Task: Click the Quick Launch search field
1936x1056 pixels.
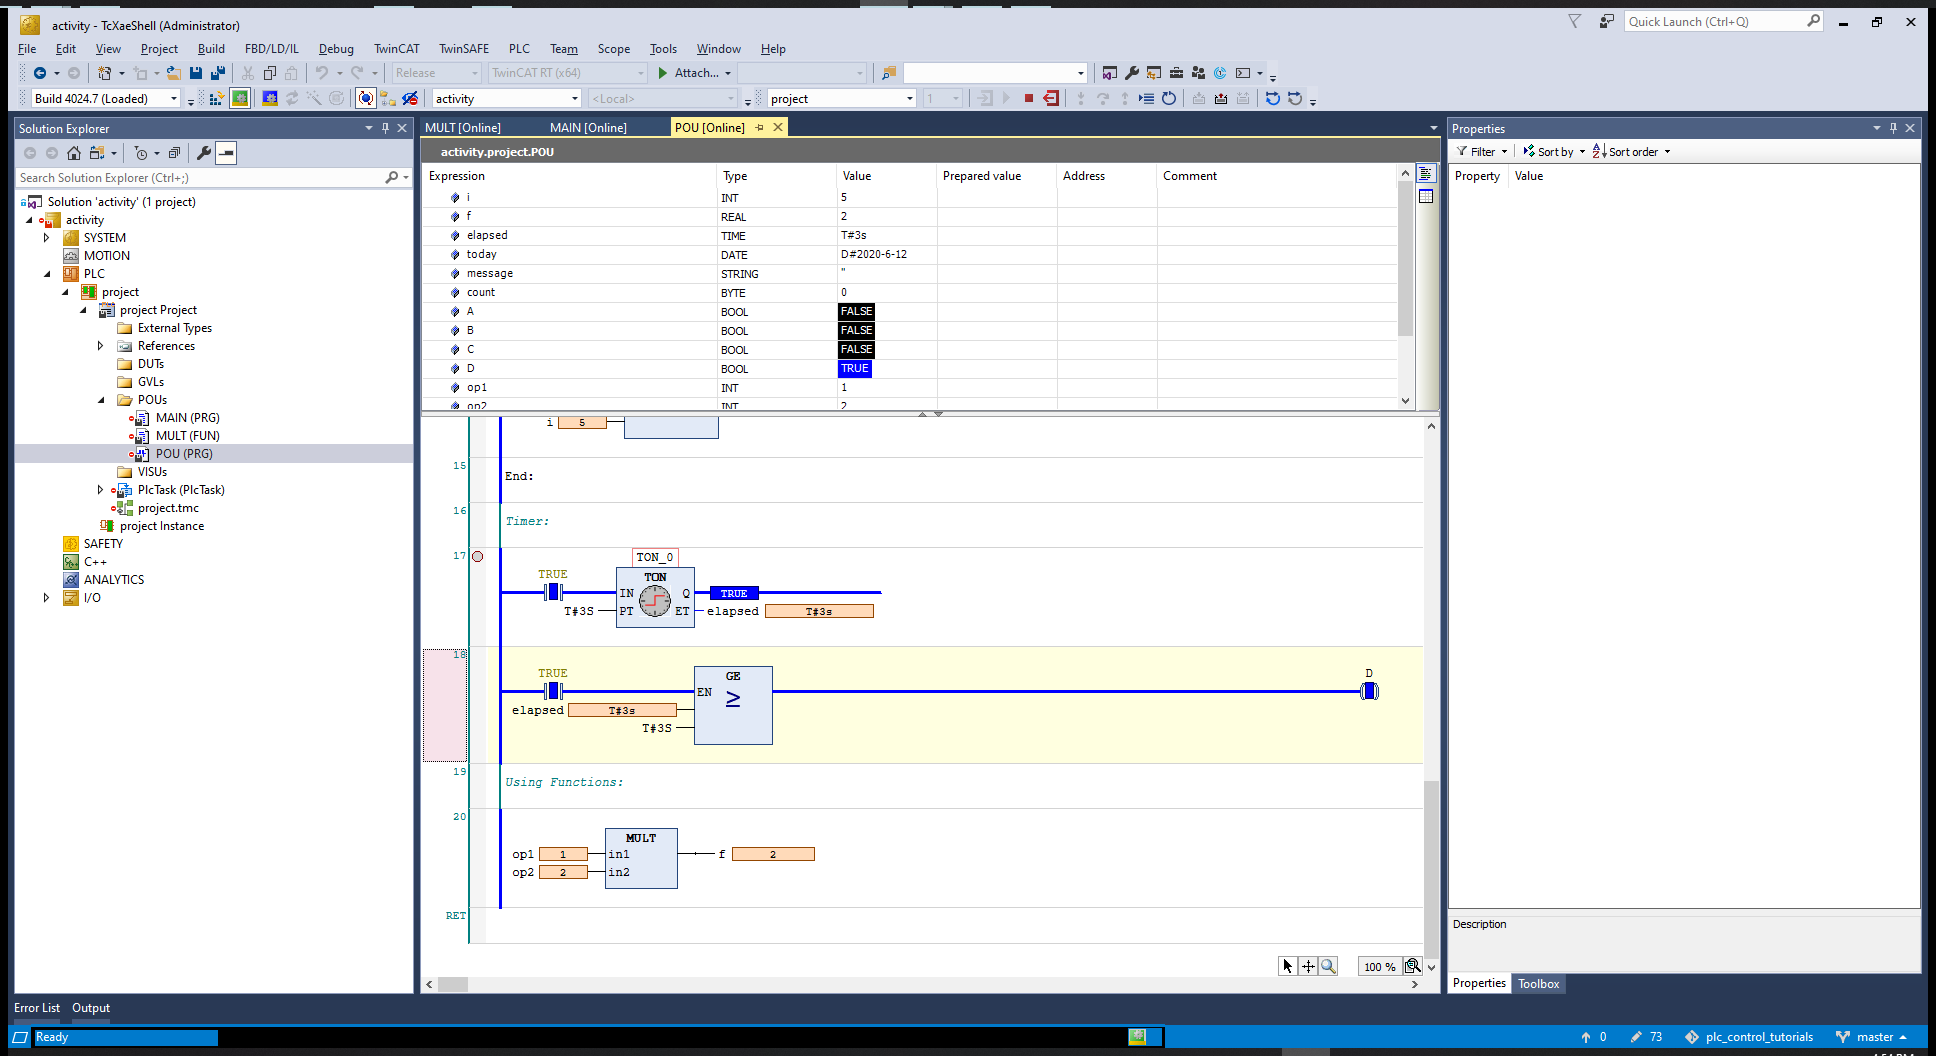Action: coord(1715,22)
